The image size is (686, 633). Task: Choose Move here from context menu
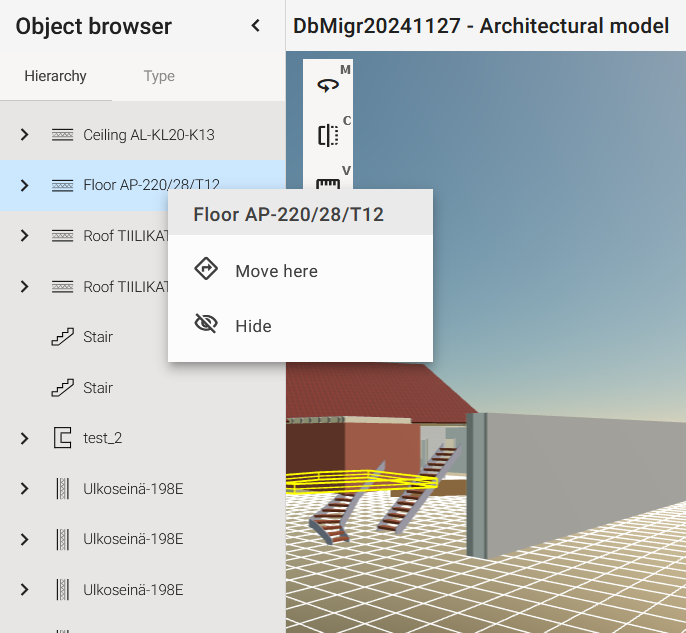click(x=276, y=271)
